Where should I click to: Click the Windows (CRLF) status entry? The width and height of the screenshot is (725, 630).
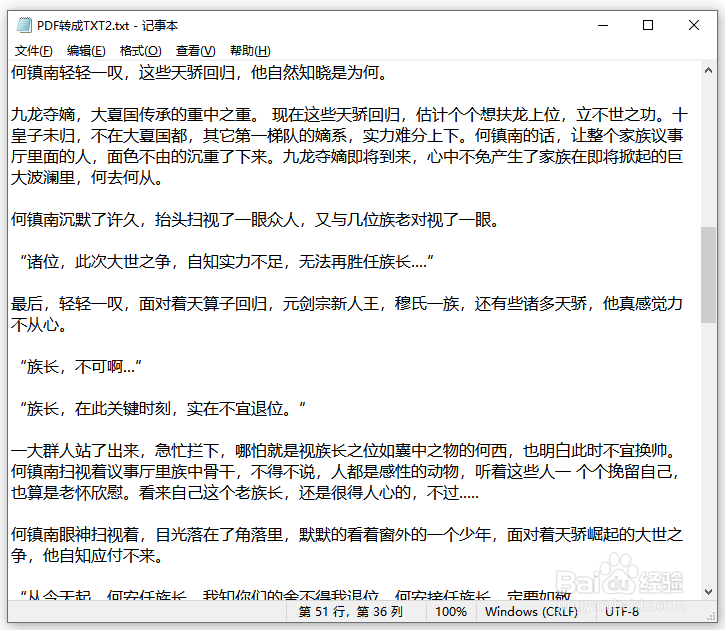[x=531, y=612]
